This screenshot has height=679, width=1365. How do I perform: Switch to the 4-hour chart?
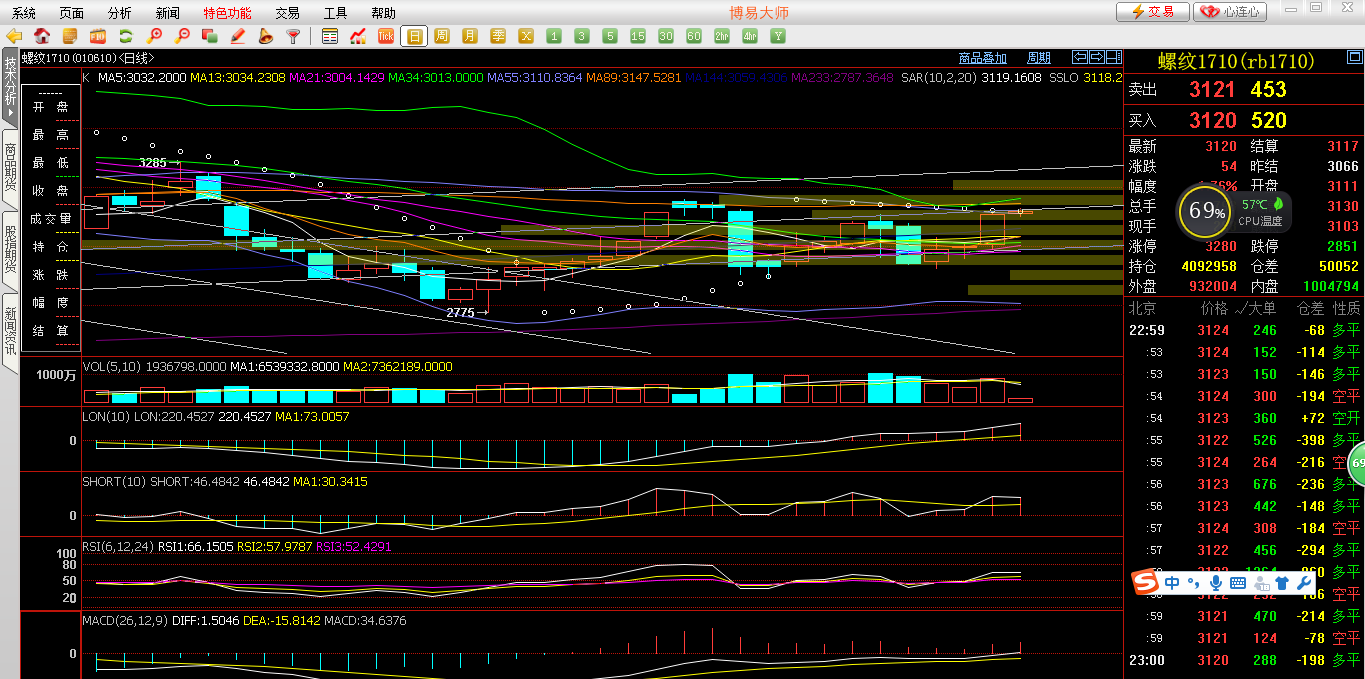[x=750, y=36]
